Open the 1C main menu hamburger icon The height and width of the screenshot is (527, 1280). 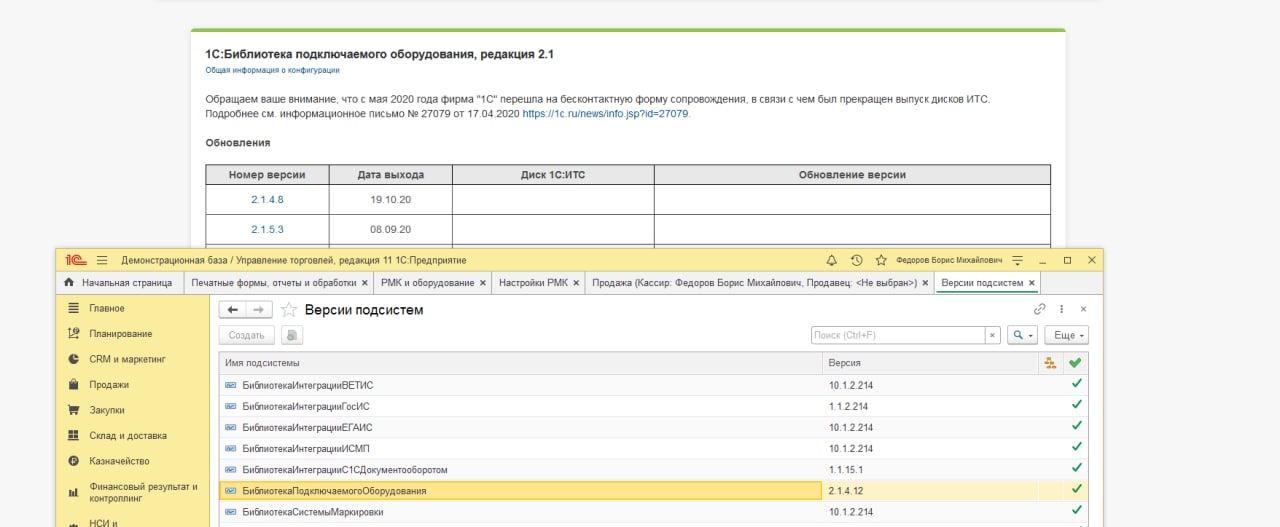click(101, 259)
